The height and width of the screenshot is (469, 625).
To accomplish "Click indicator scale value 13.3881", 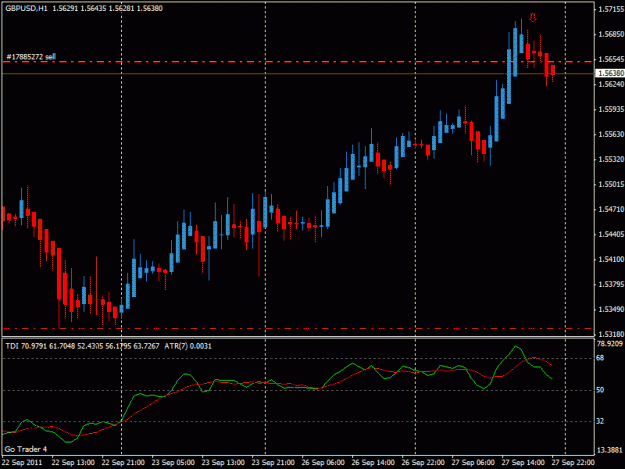I will (609, 450).
